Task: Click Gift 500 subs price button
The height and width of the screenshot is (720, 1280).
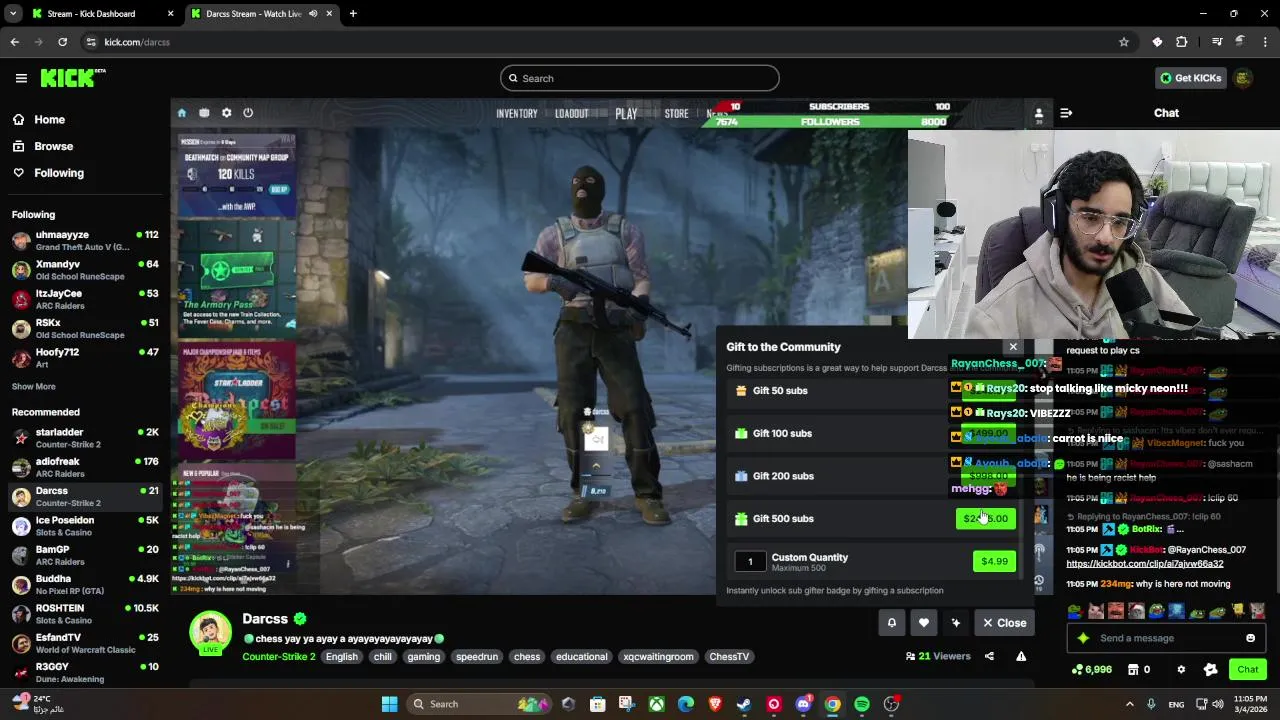Action: [986, 519]
